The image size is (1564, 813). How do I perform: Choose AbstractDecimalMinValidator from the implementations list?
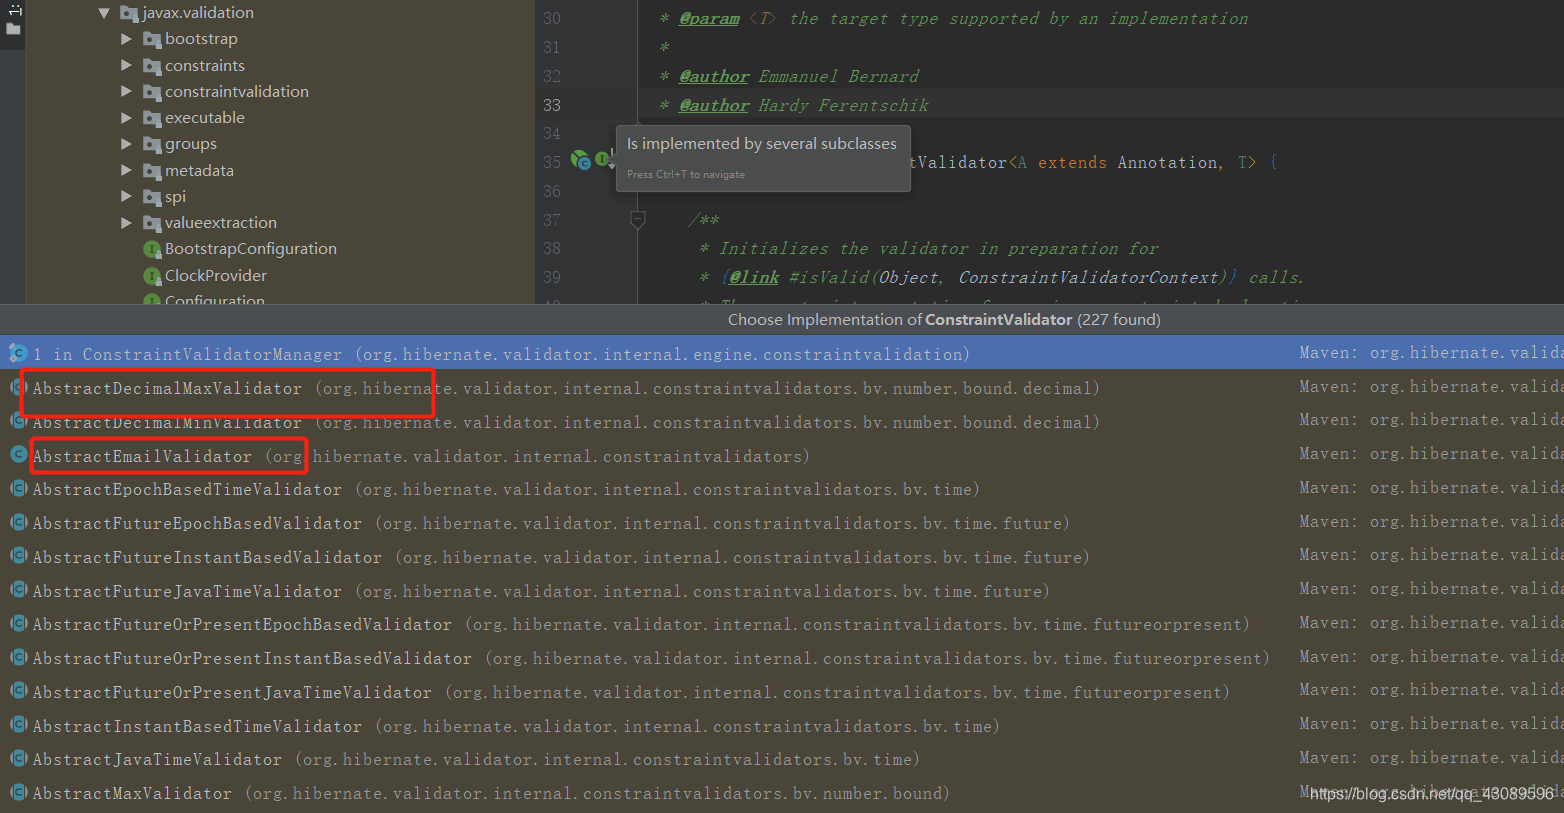[782, 422]
